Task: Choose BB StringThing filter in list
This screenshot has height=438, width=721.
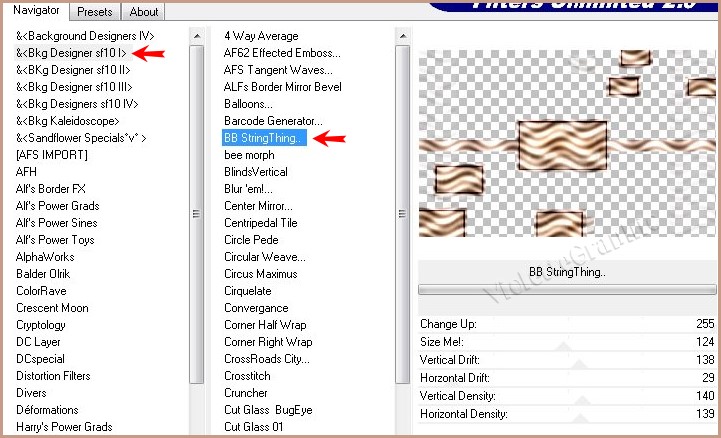Action: tap(265, 138)
